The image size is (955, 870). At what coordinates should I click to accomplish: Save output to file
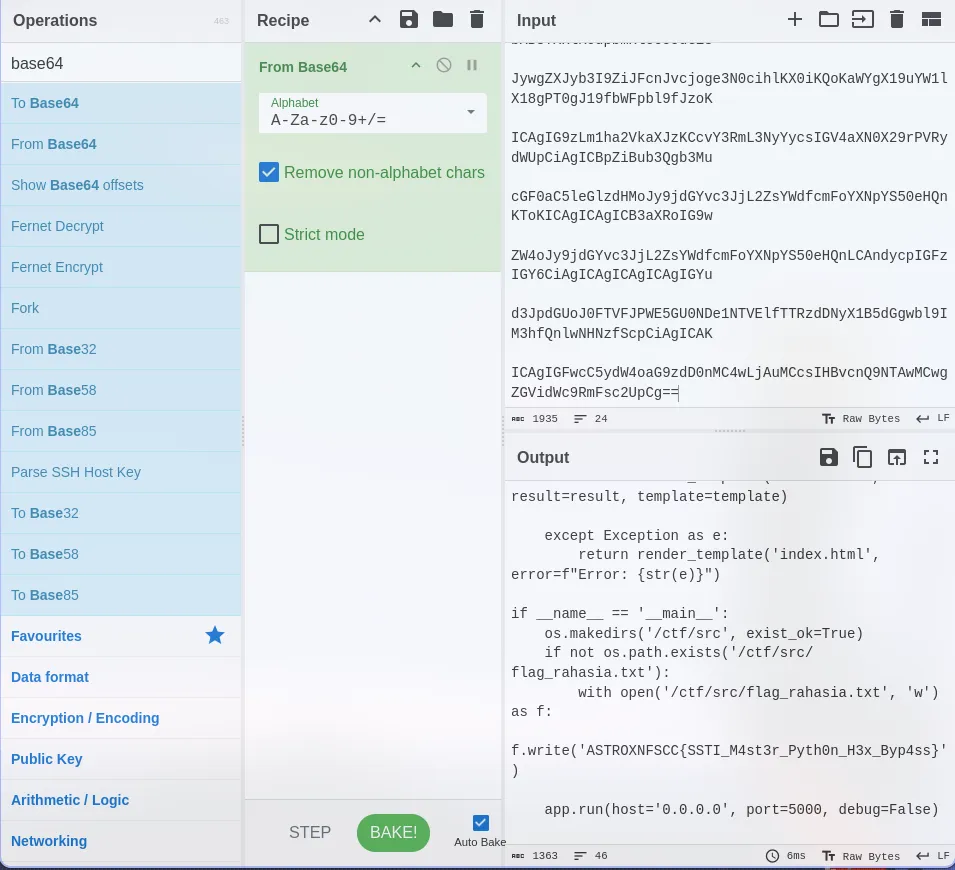tap(828, 457)
